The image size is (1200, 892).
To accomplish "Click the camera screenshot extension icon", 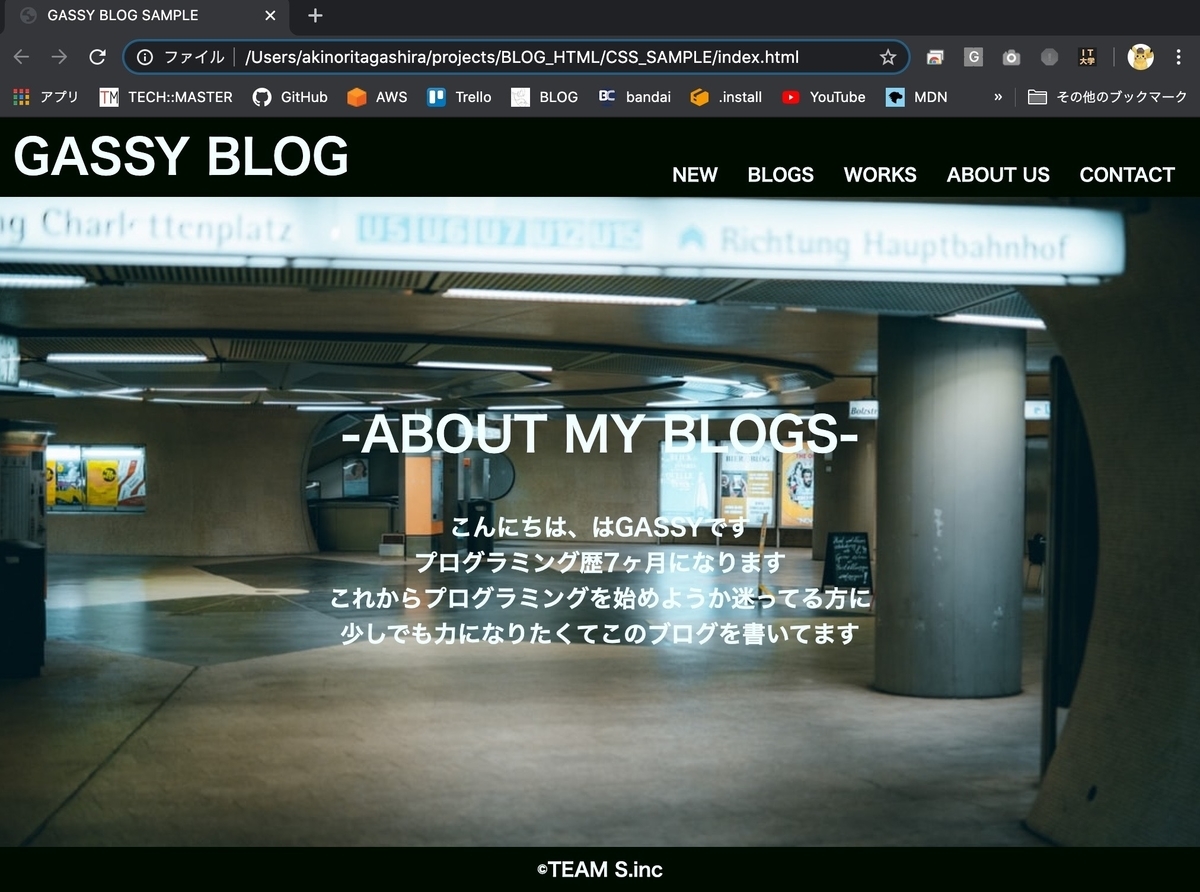I will click(x=1011, y=57).
